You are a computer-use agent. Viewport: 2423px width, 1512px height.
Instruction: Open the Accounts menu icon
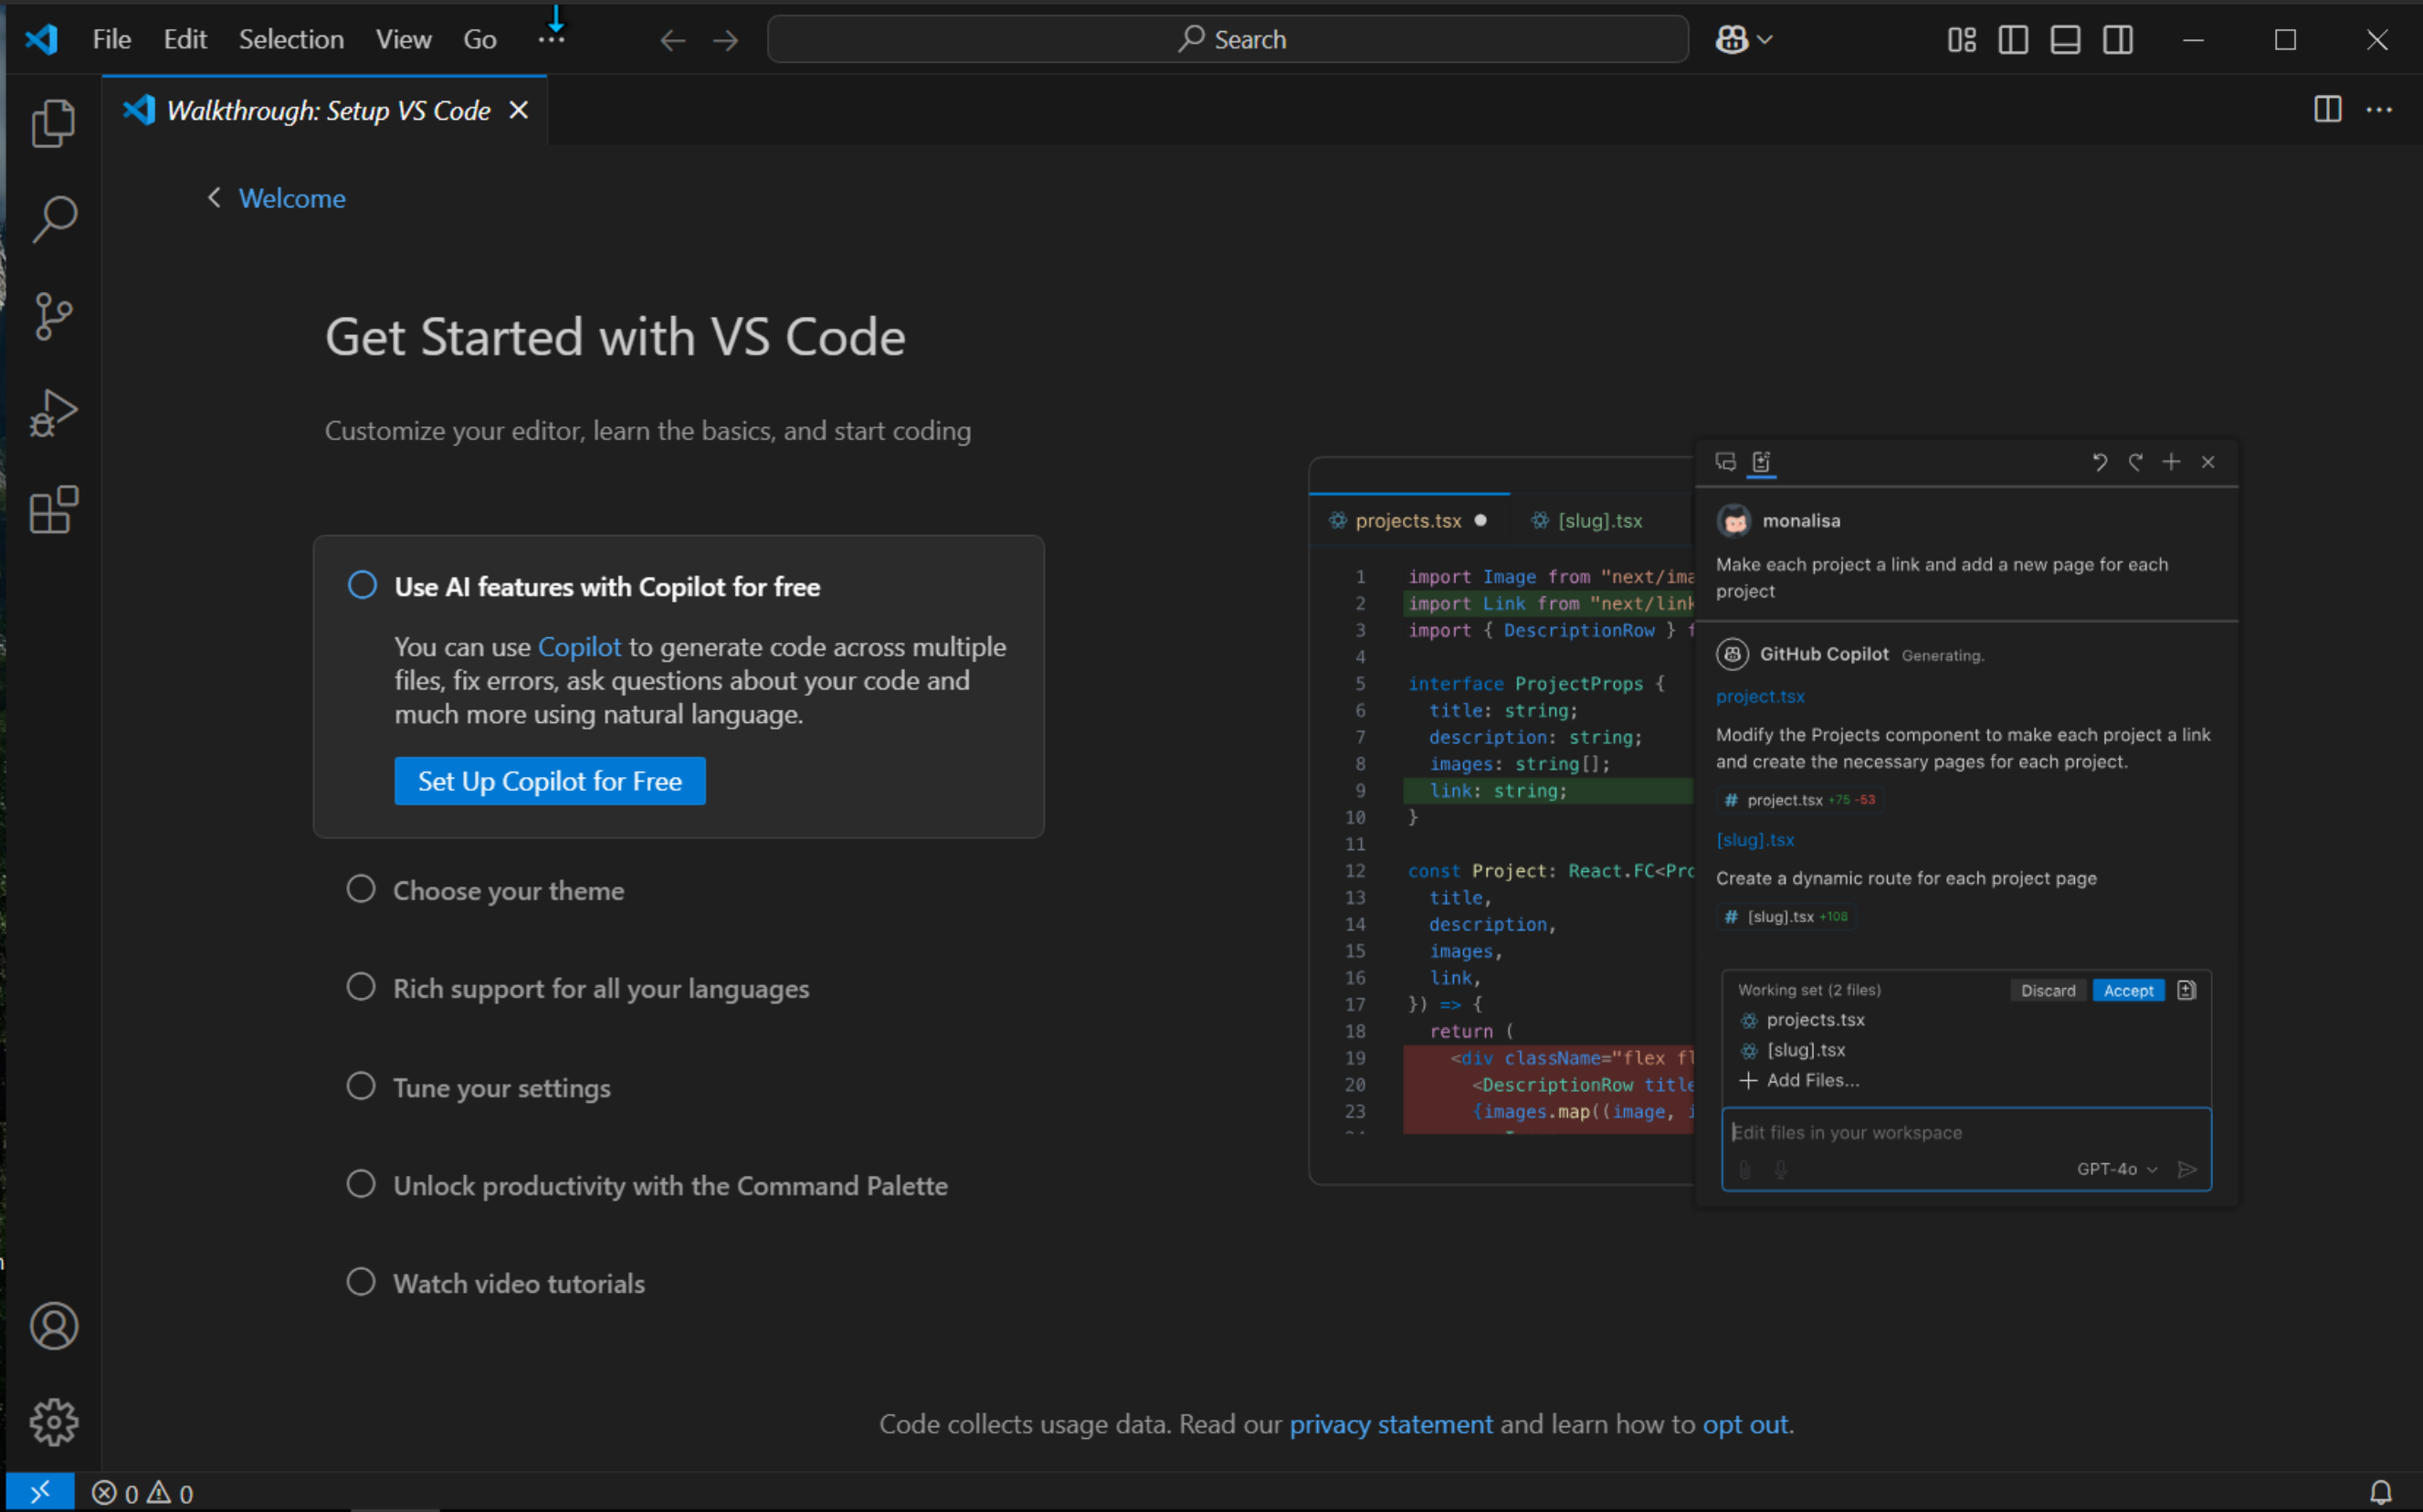click(53, 1326)
